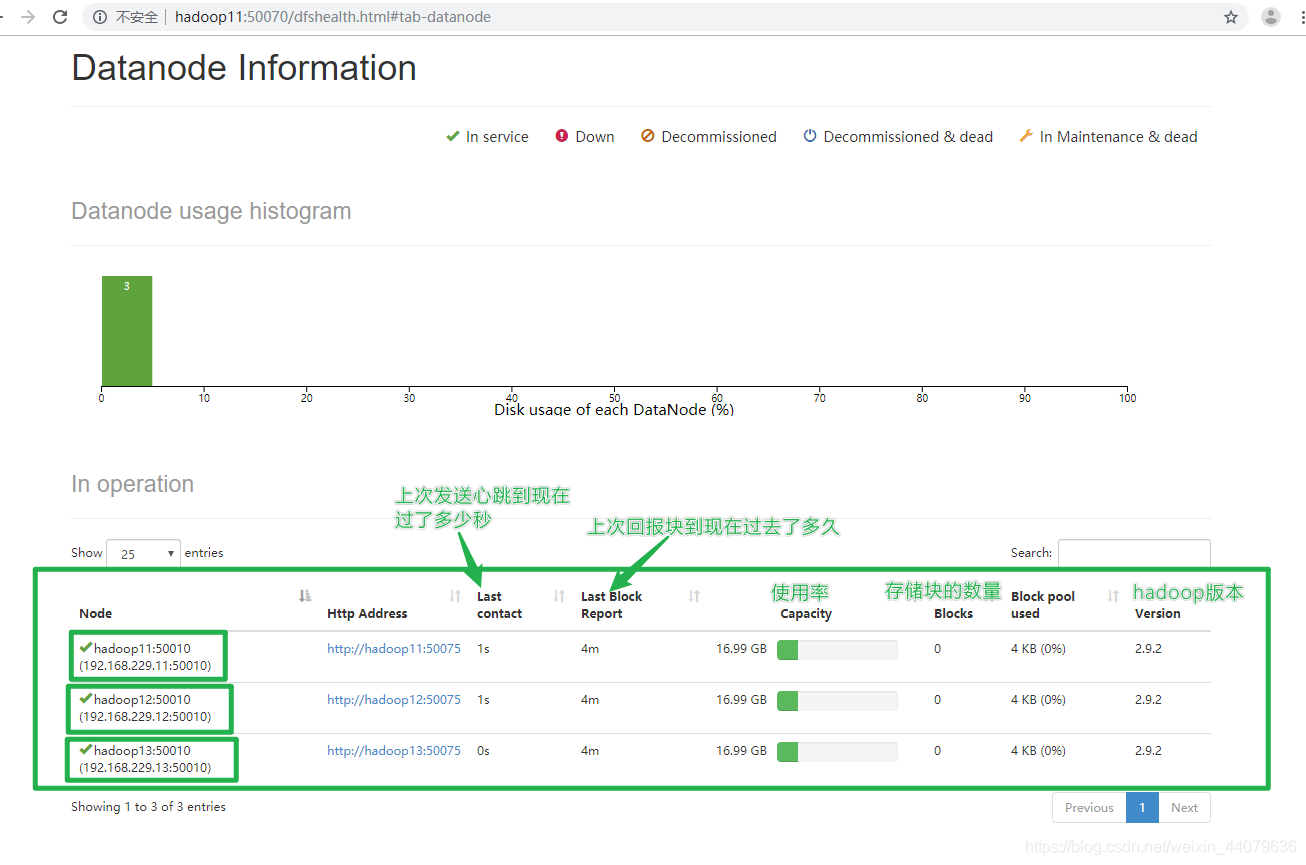Click the capacity usage bar for hadoop12
Screen dimensions: 1306x865
pyautogui.click(x=837, y=701)
